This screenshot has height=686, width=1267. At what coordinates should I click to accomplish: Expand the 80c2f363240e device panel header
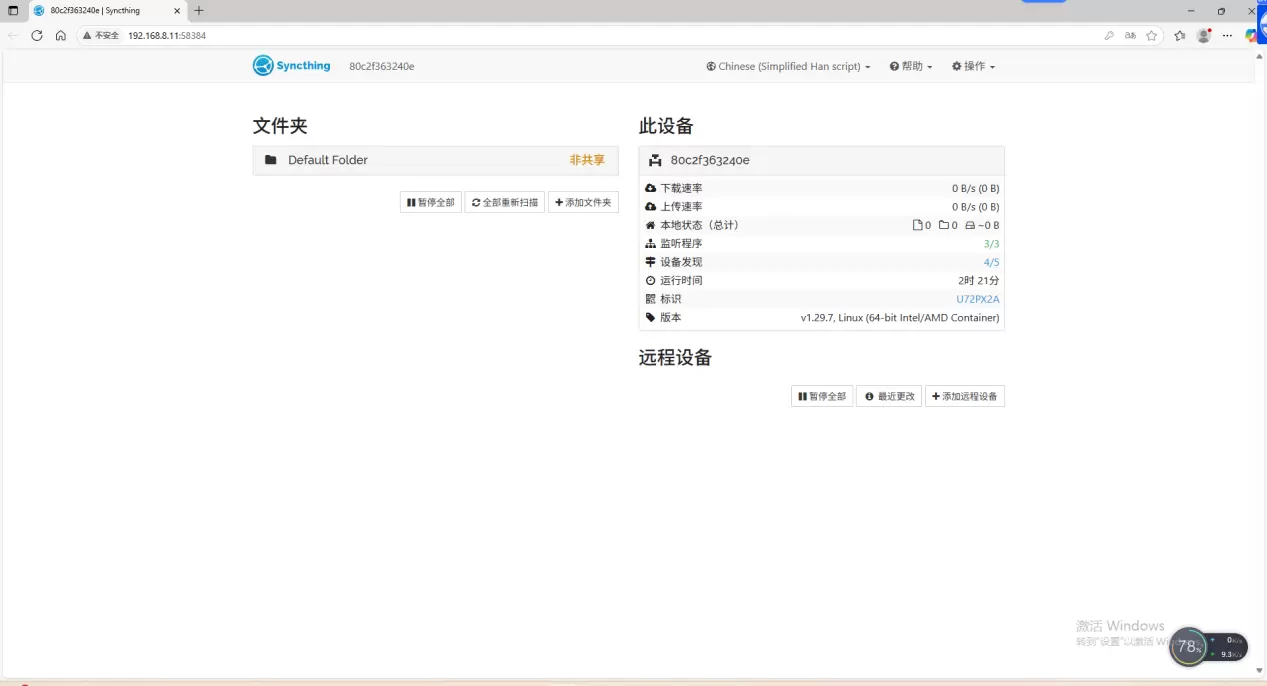point(821,160)
